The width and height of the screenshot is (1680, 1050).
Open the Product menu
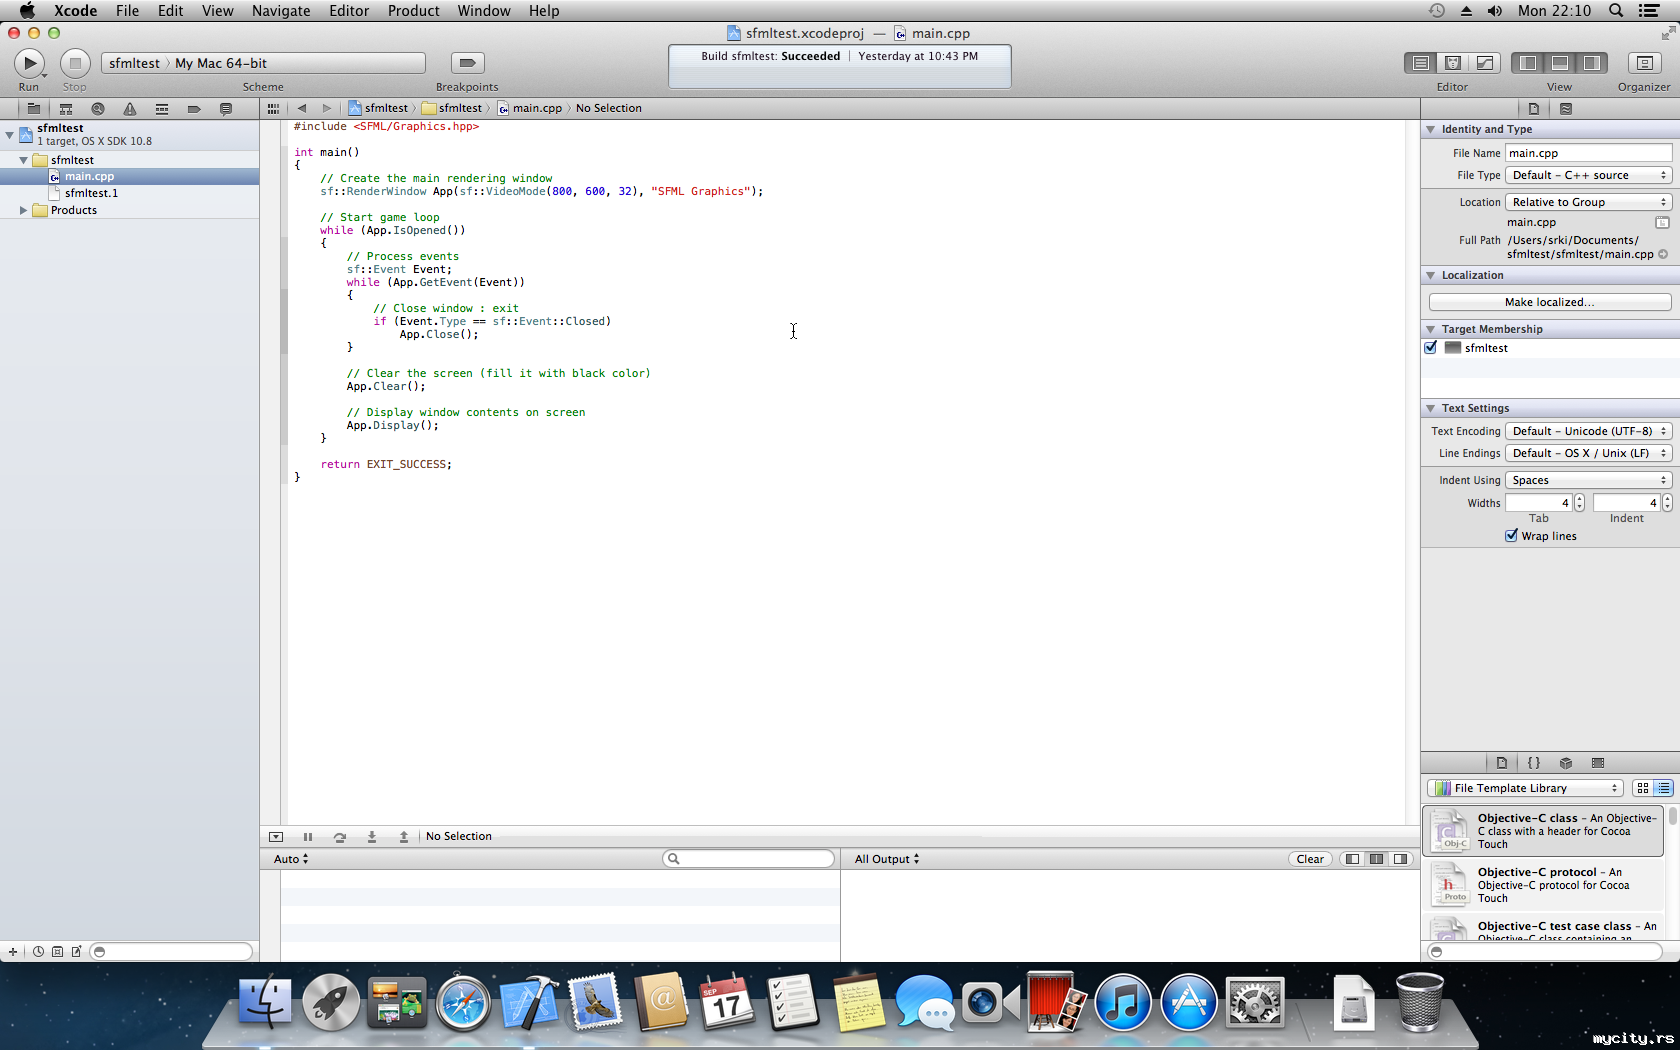413,11
